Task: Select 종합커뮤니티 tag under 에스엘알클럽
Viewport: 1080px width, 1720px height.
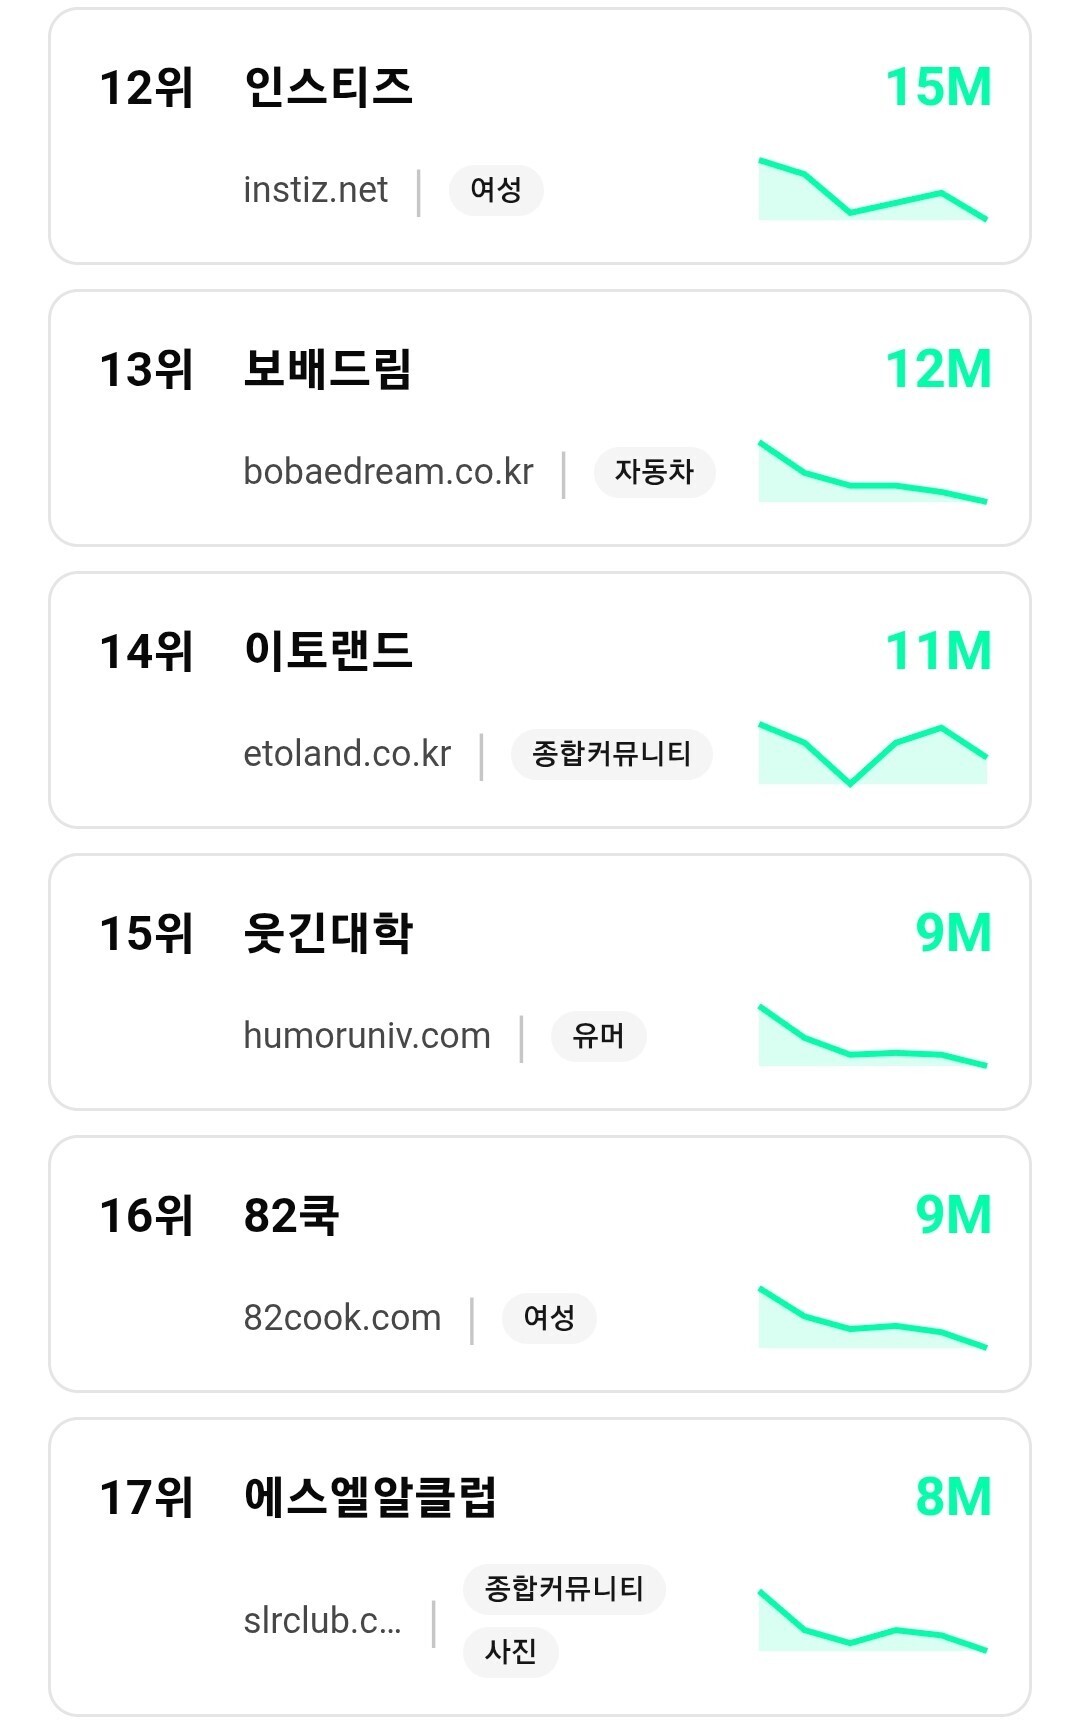Action: [564, 1589]
